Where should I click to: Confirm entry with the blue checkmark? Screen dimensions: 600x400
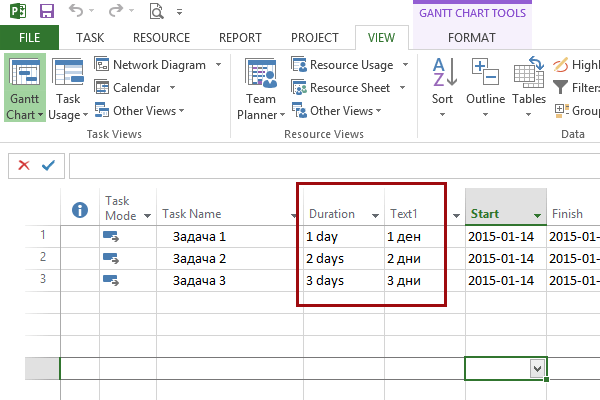(x=48, y=165)
